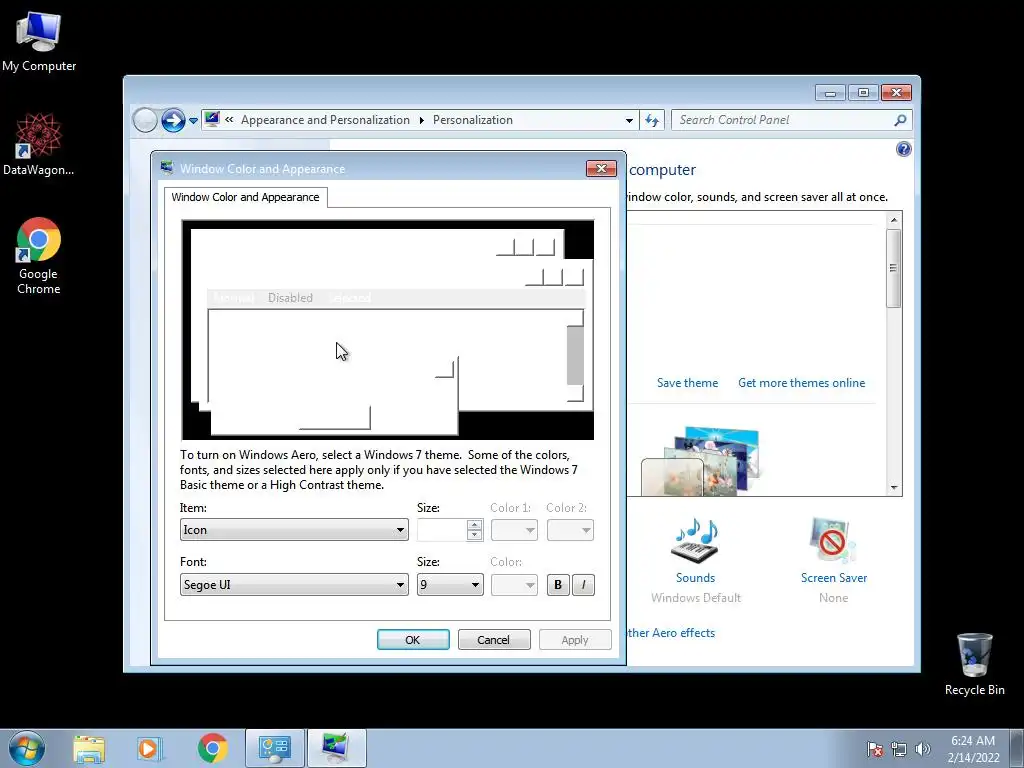This screenshot has height=768, width=1024.
Task: Click the Cancel button
Action: pyautogui.click(x=494, y=640)
